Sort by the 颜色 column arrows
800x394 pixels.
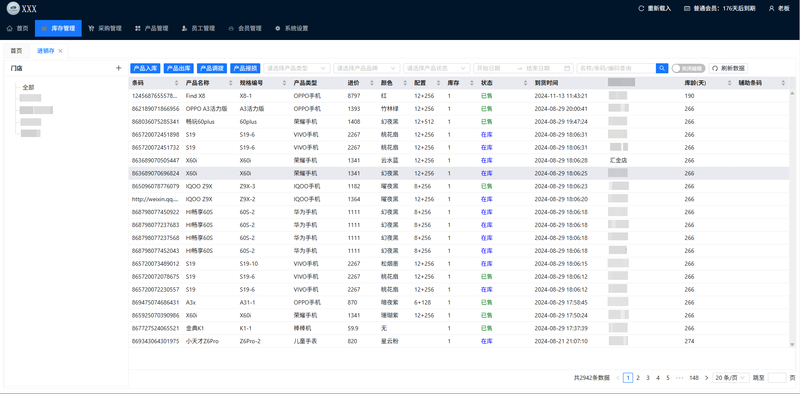pos(405,83)
